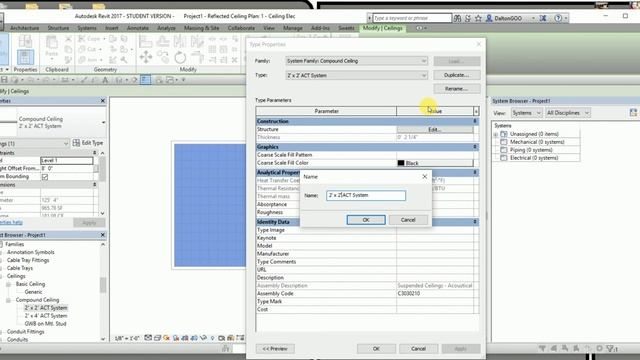Click the Duplicate... button
Image resolution: width=640 pixels, height=360 pixels.
457,75
